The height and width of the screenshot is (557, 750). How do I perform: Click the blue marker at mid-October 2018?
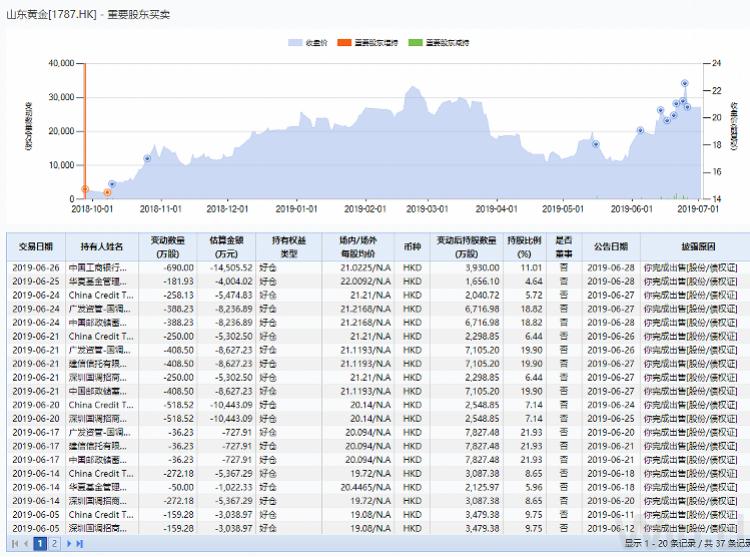coord(112,184)
